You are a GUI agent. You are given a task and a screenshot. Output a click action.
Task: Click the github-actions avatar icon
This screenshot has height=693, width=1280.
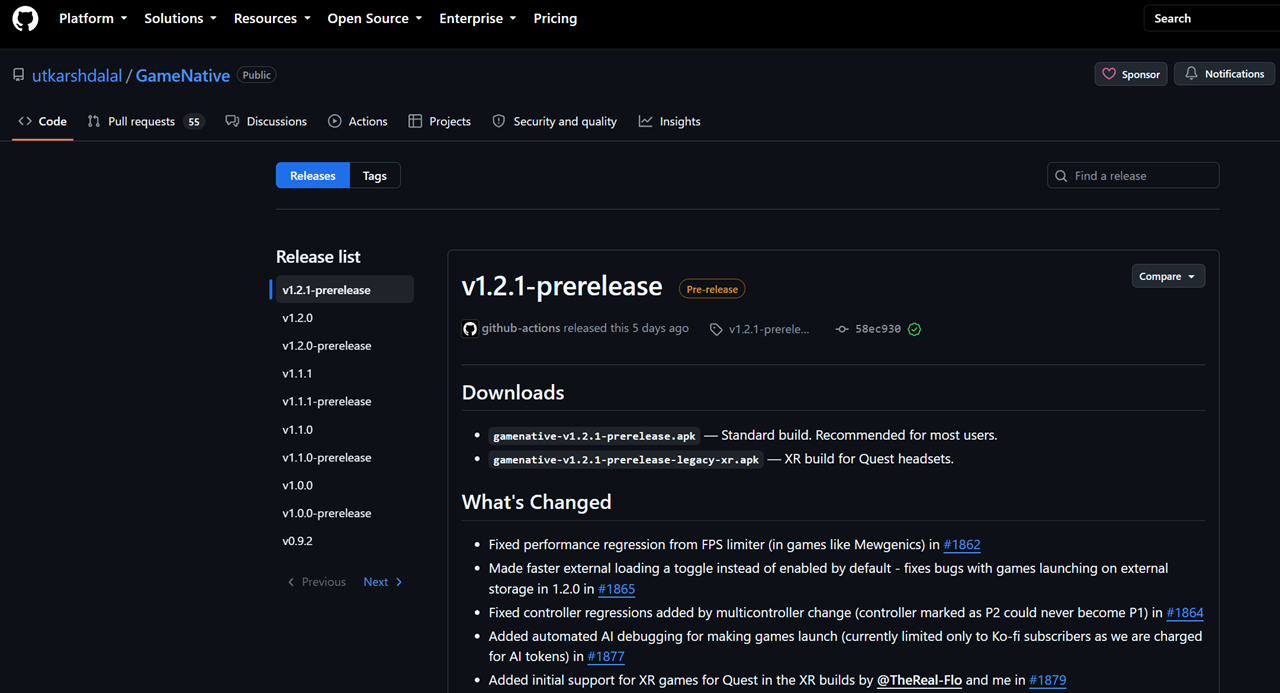pos(470,328)
